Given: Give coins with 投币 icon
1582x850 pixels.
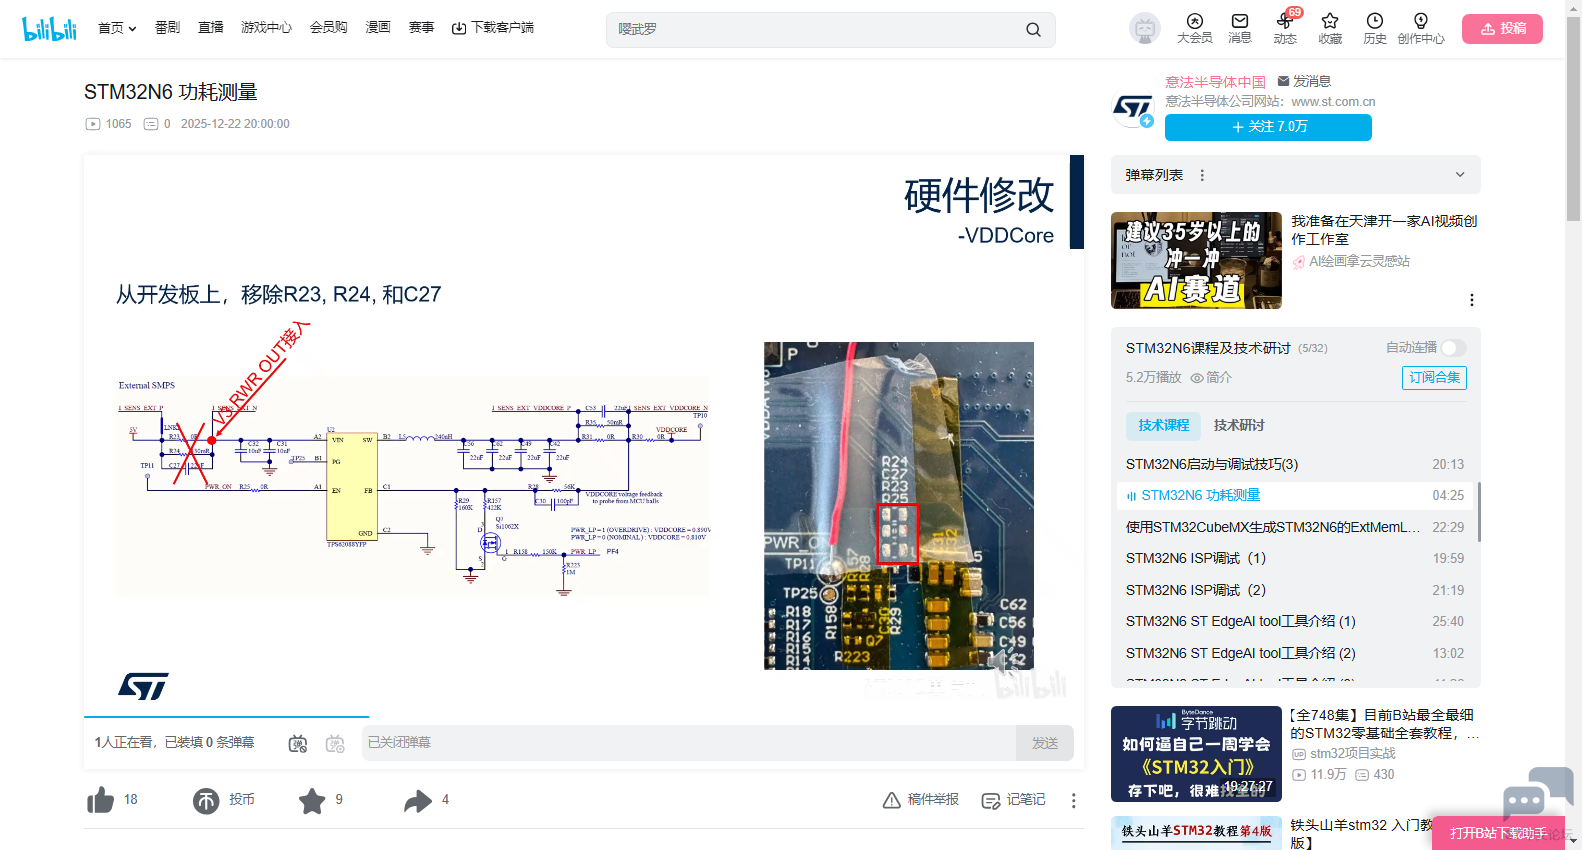Looking at the screenshot, I should pos(206,800).
